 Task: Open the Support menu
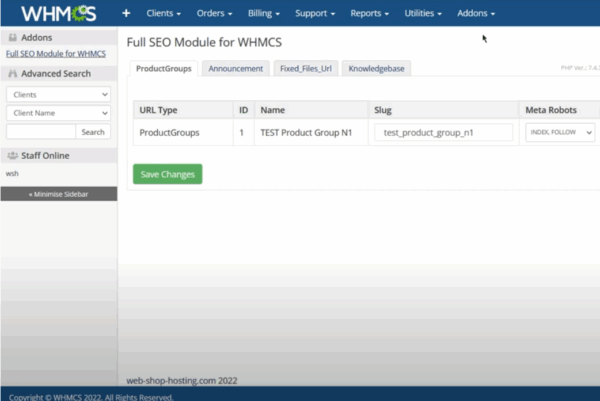316,14
